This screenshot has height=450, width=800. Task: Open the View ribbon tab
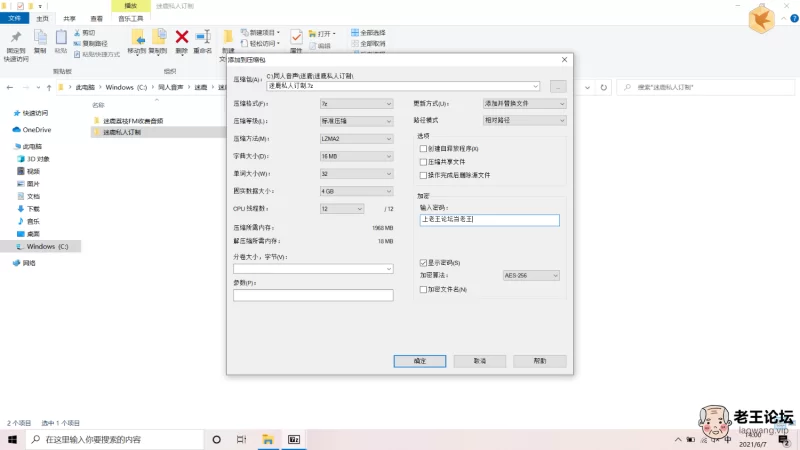(x=96, y=18)
